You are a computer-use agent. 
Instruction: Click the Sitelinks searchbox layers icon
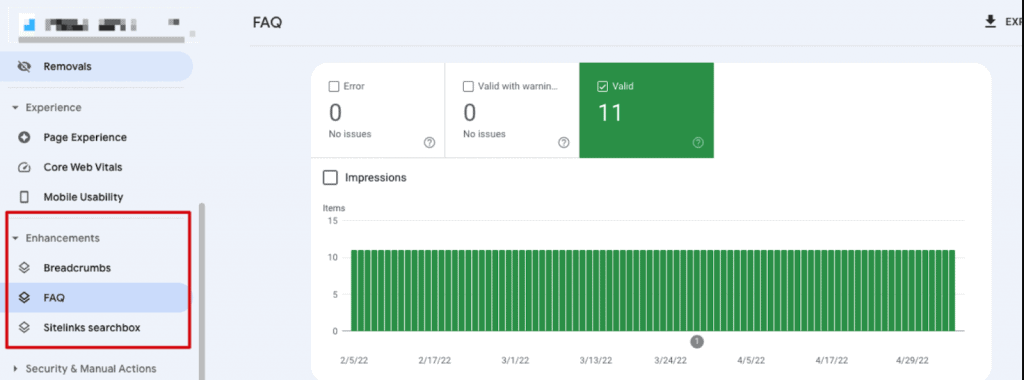pyautogui.click(x=25, y=328)
